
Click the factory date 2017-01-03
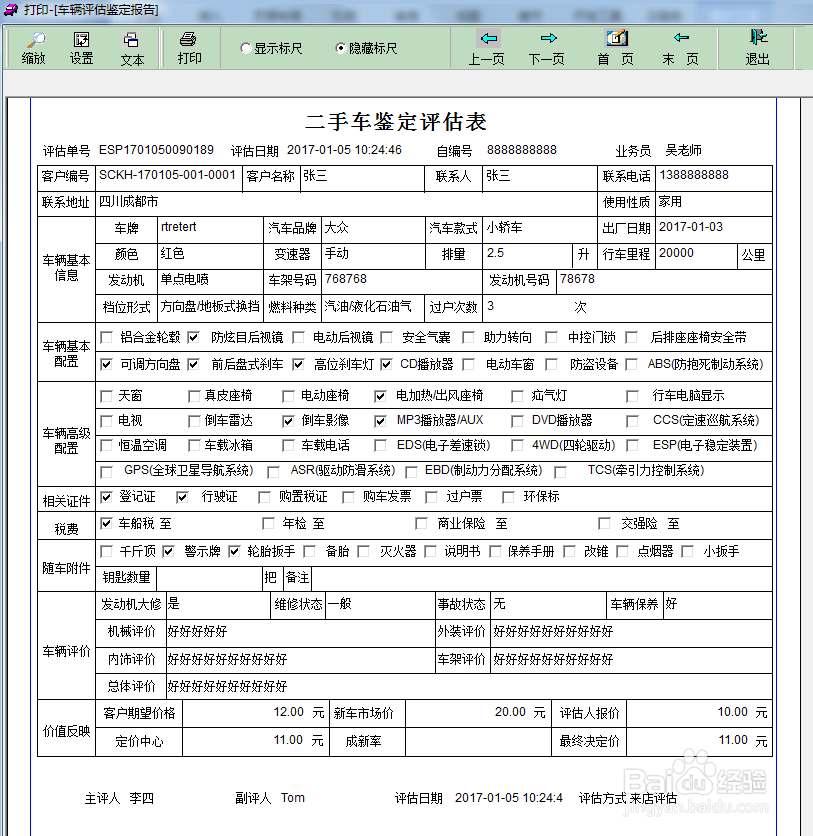[691, 227]
